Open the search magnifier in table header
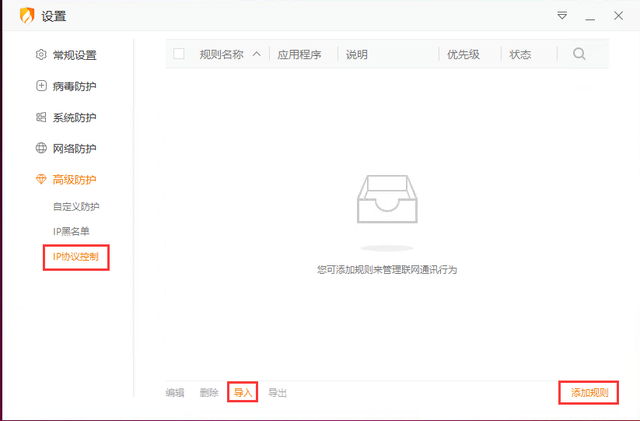 (x=579, y=54)
